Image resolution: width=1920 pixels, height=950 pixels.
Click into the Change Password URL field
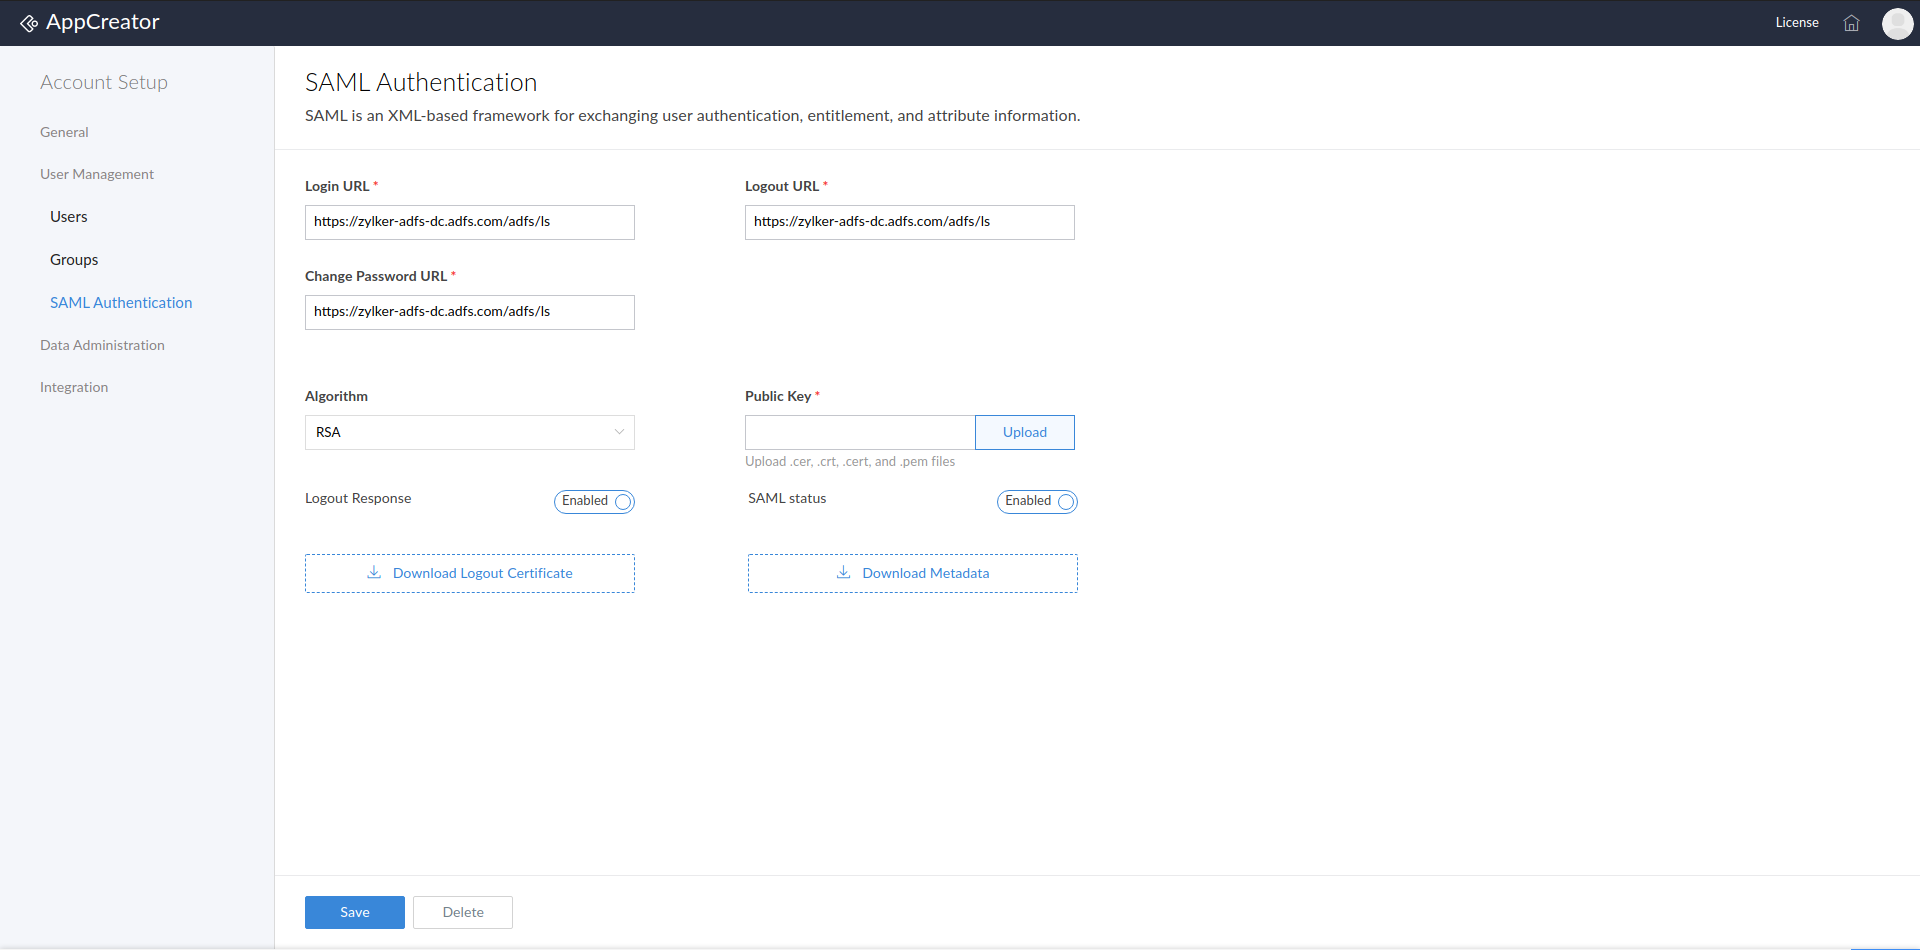tap(470, 312)
